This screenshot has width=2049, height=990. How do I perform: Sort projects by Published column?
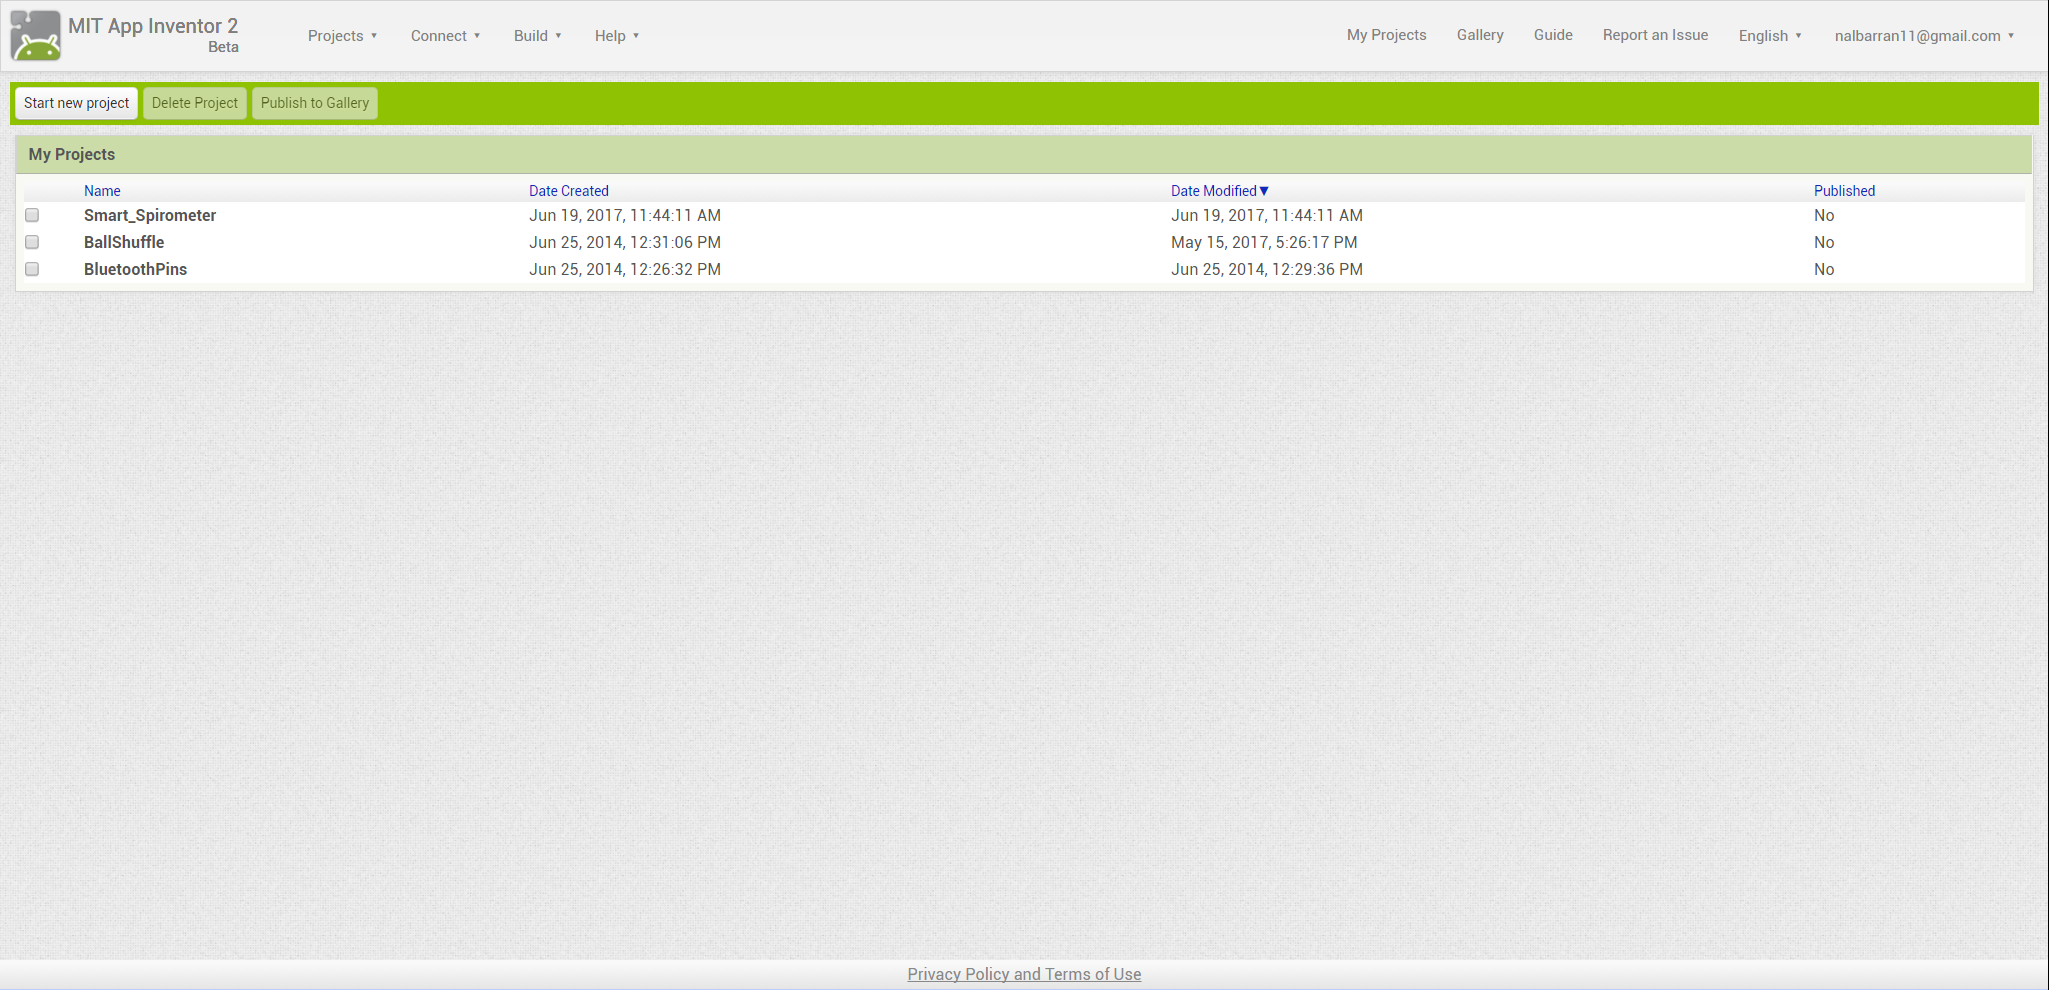(x=1844, y=191)
